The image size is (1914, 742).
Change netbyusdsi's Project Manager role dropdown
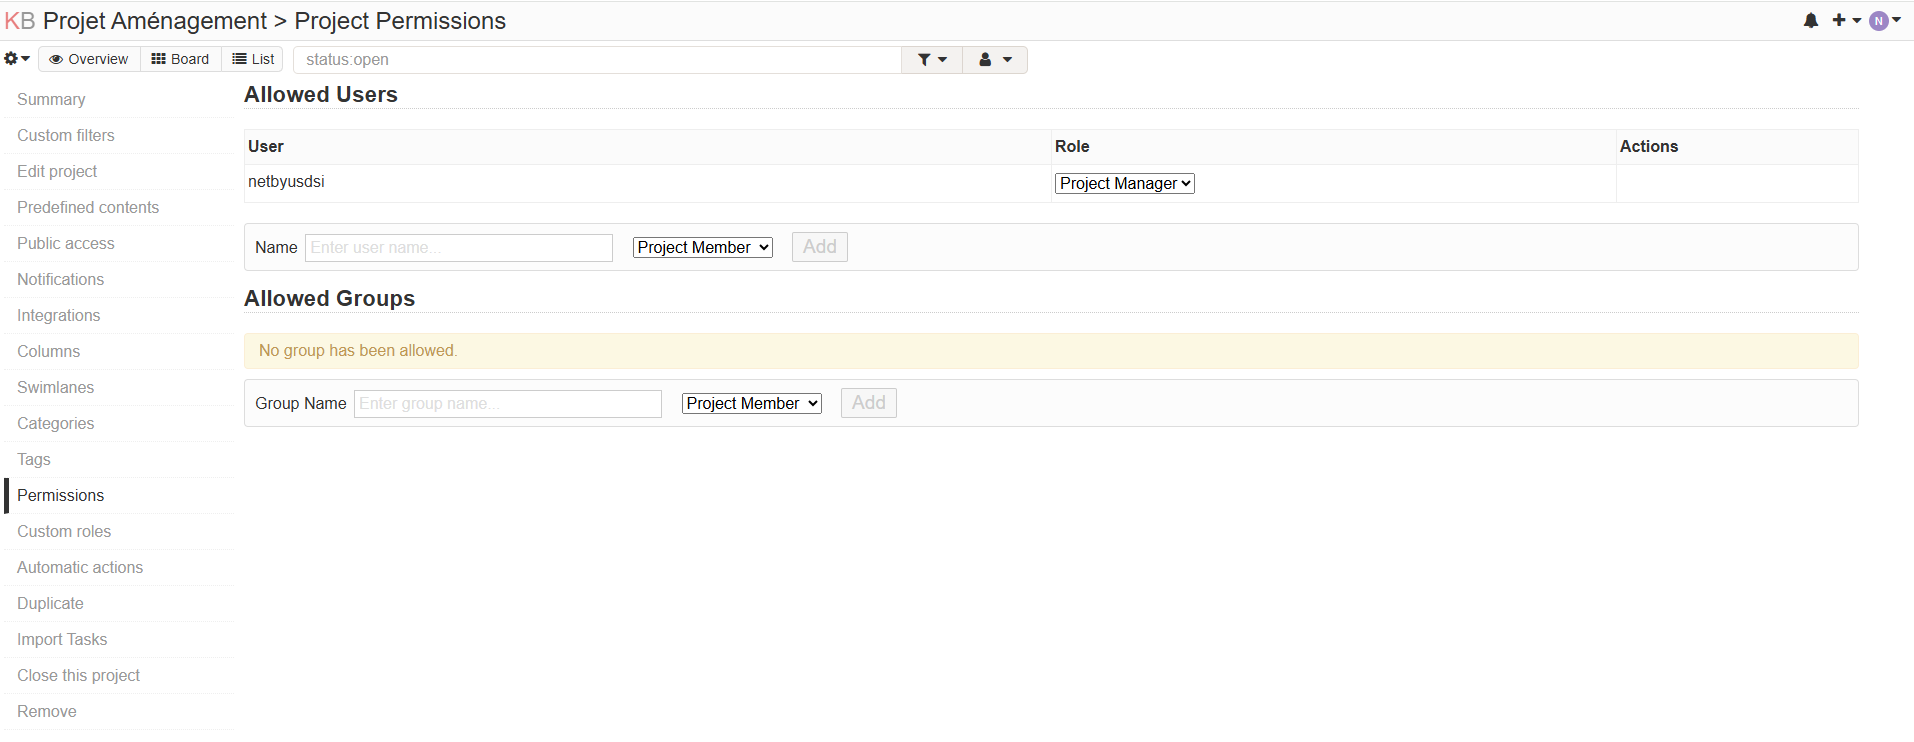pyautogui.click(x=1124, y=184)
